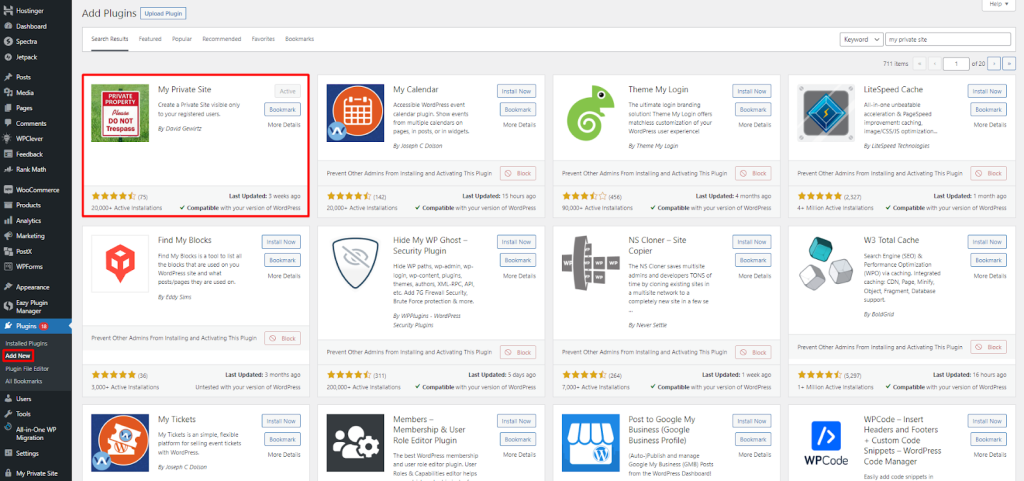Jump to the last results page
The height and width of the screenshot is (481, 1024).
[x=1010, y=63]
